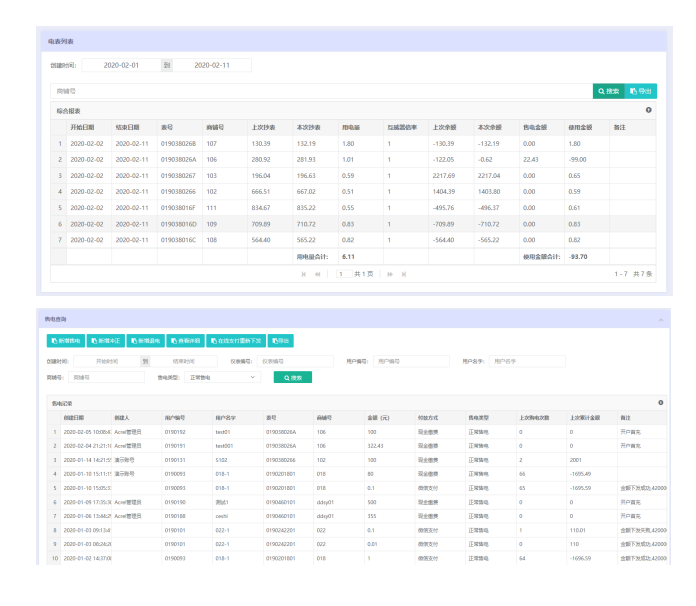The image size is (696, 606).
Task: Run the green 搜索 button in 售电查询
Action: click(x=293, y=377)
